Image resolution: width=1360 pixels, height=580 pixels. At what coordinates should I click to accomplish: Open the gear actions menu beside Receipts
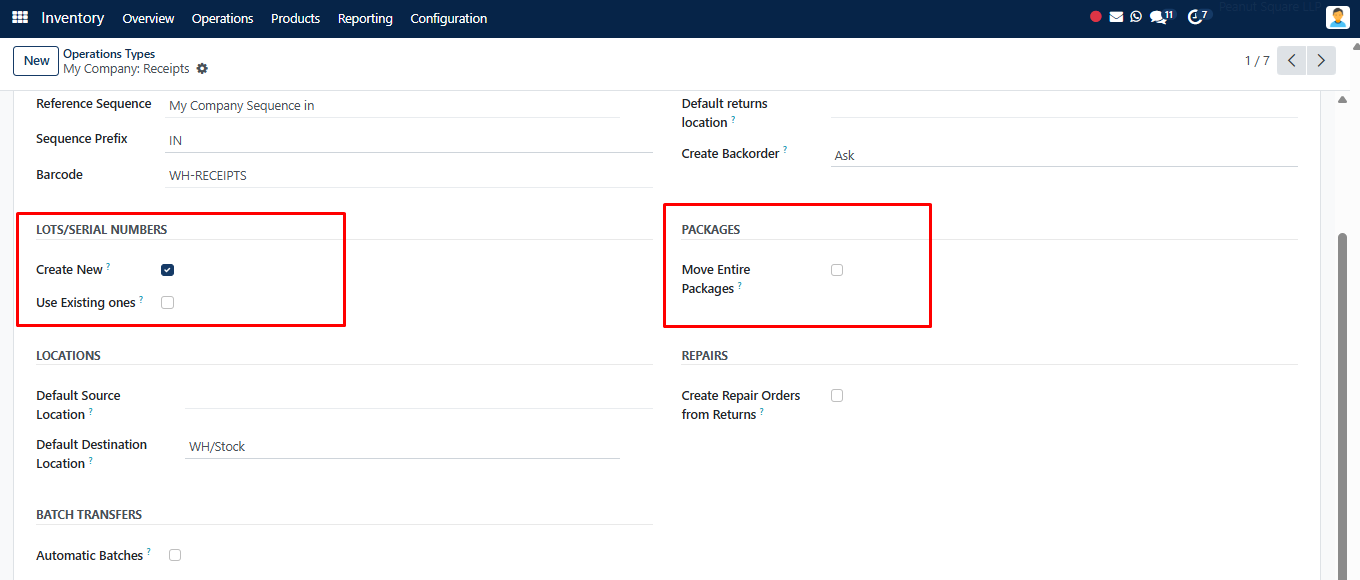202,69
